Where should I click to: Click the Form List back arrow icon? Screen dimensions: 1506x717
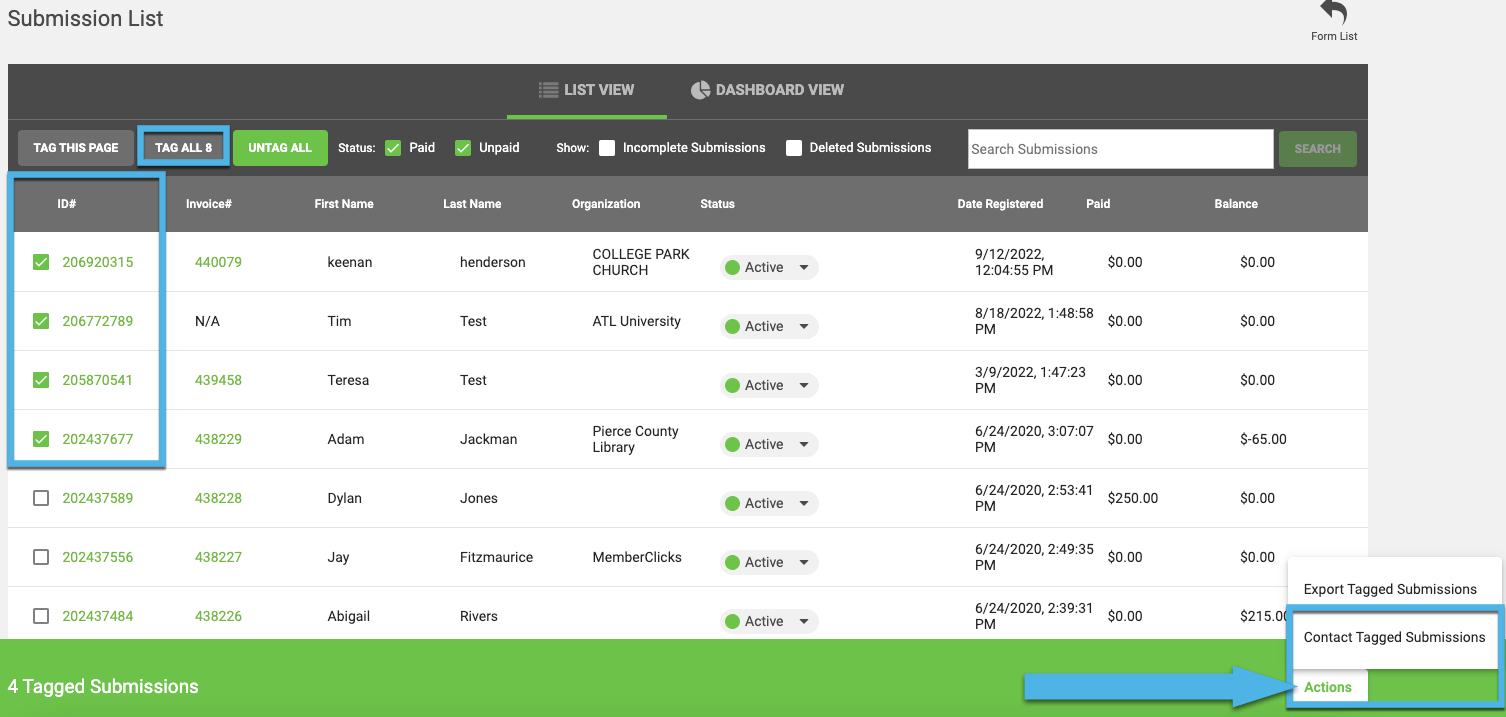tap(1334, 13)
